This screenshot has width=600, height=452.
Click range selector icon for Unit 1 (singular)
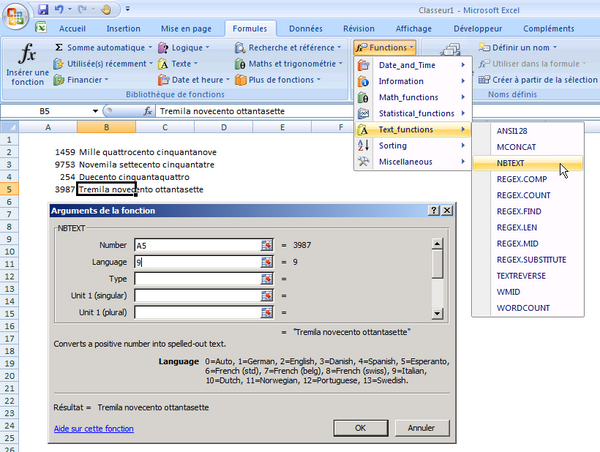[x=266, y=295]
